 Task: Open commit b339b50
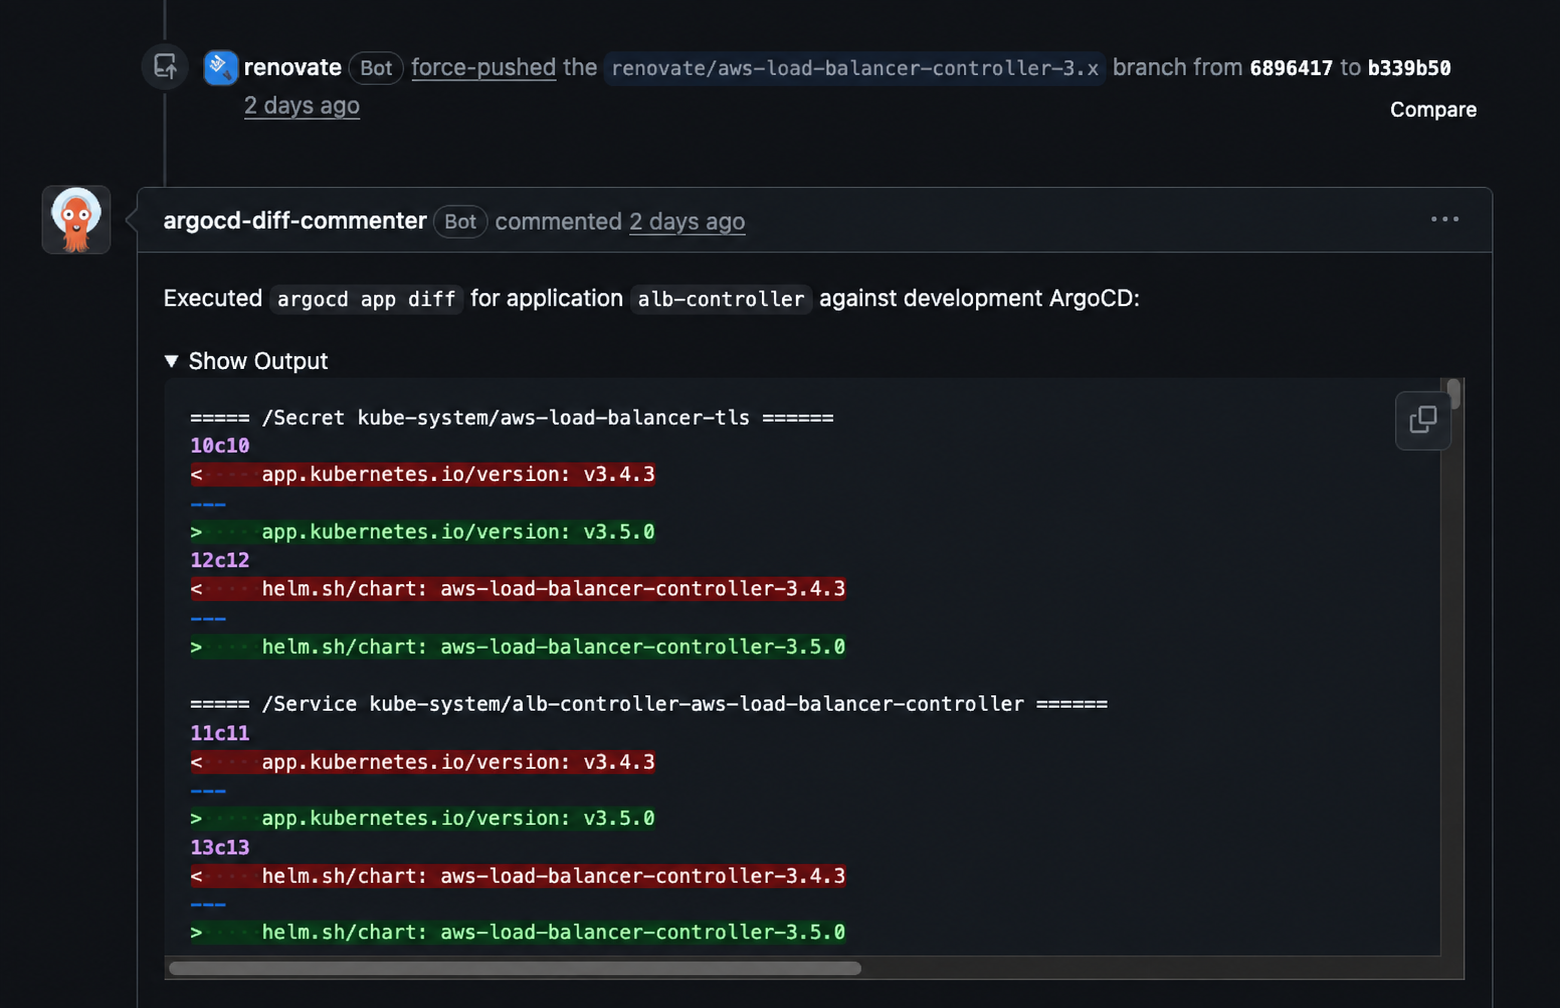point(1409,68)
